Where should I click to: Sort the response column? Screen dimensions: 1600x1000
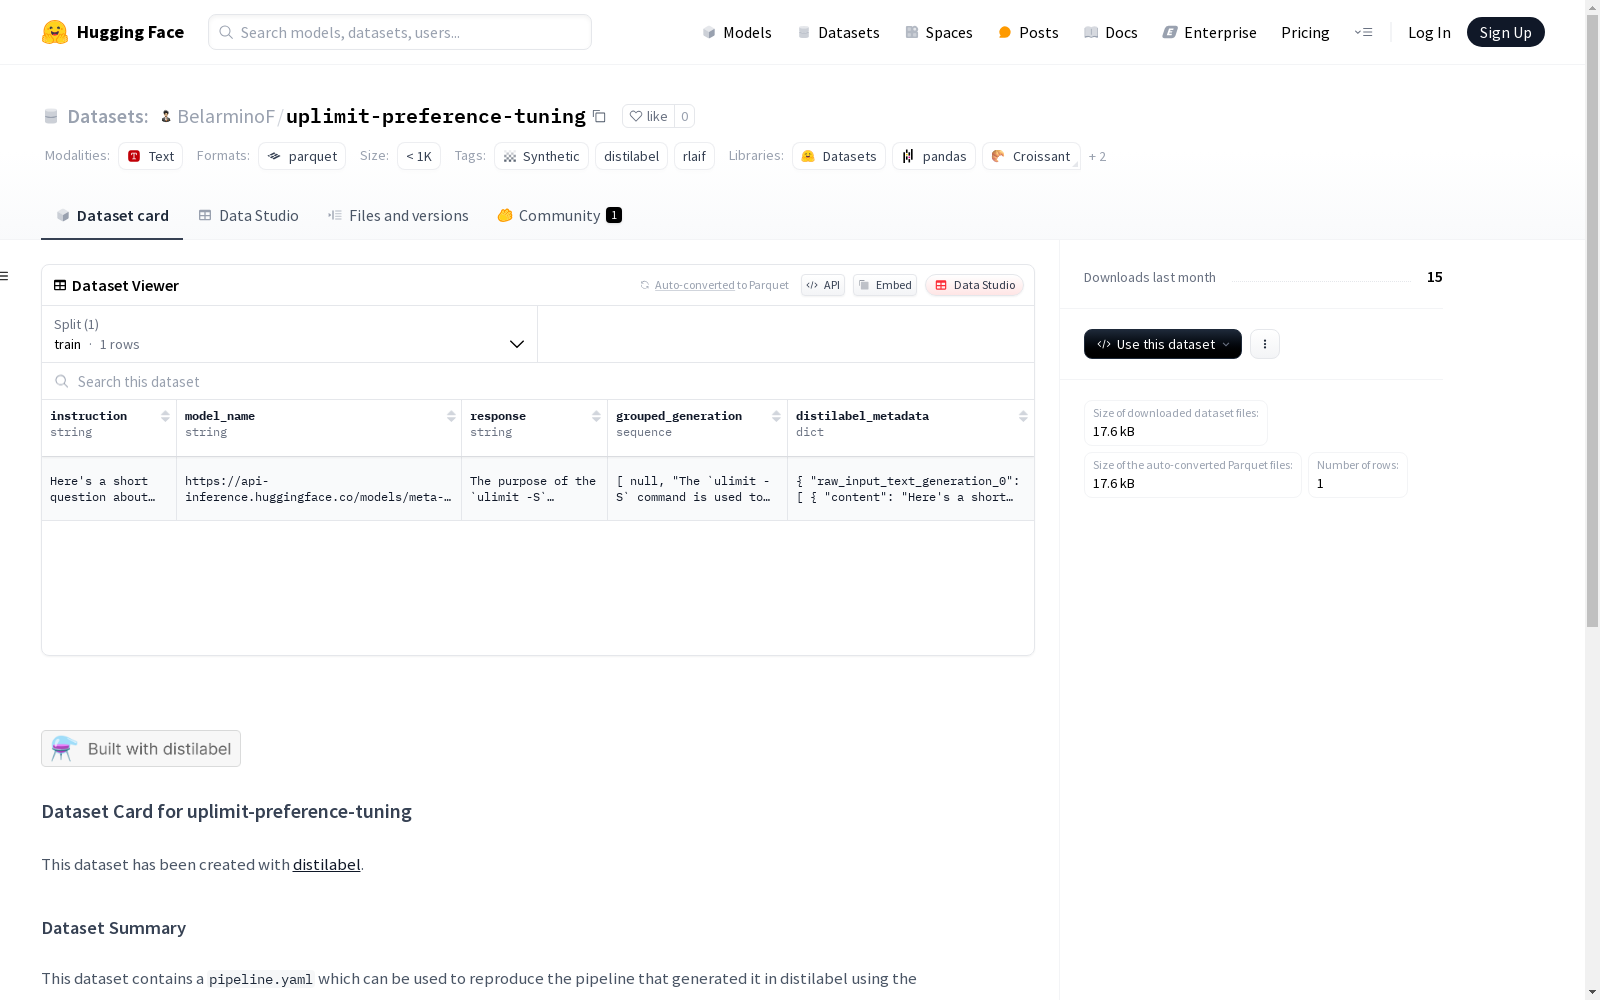(x=596, y=416)
